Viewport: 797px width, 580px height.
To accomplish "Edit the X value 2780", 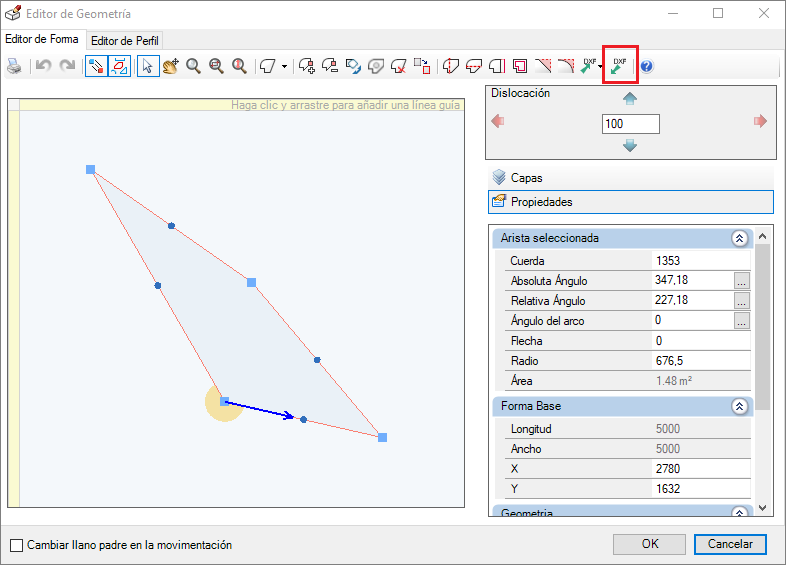I will 701,469.
